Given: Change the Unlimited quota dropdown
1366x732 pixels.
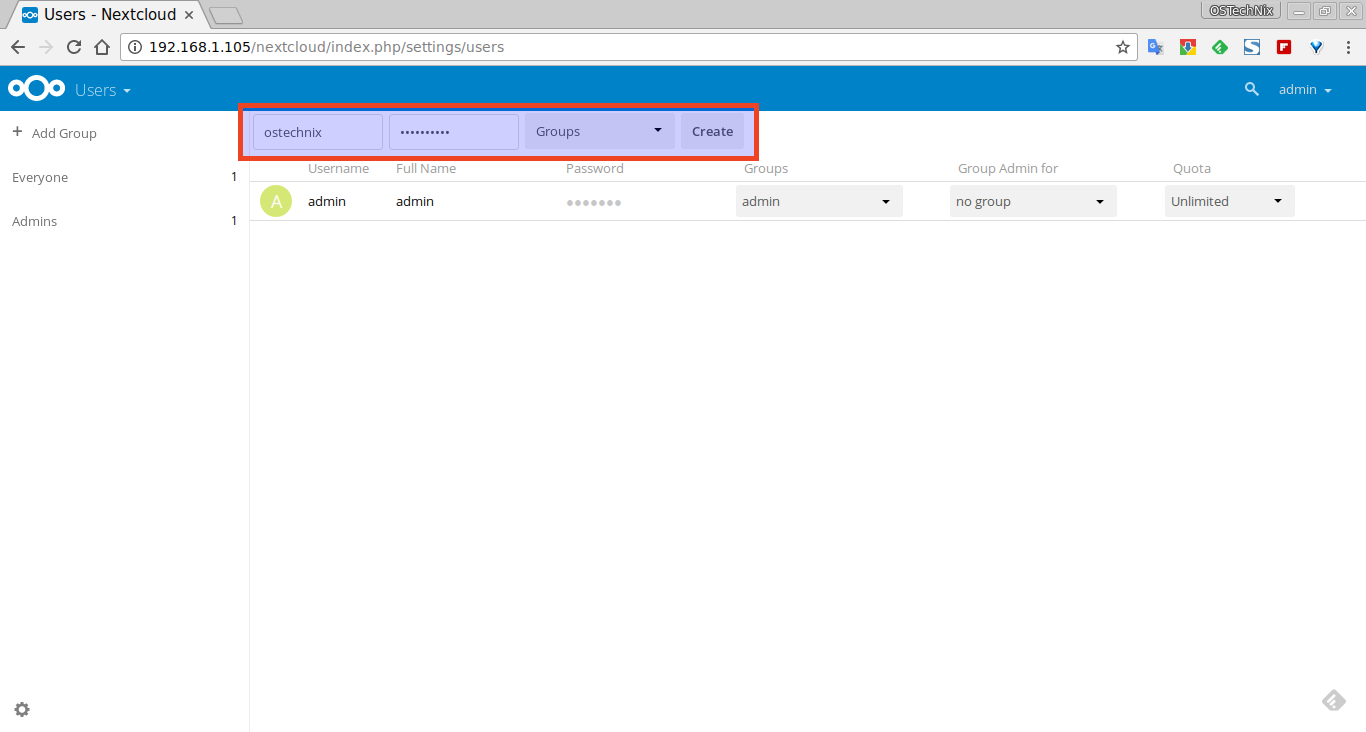Looking at the screenshot, I should click(1228, 201).
